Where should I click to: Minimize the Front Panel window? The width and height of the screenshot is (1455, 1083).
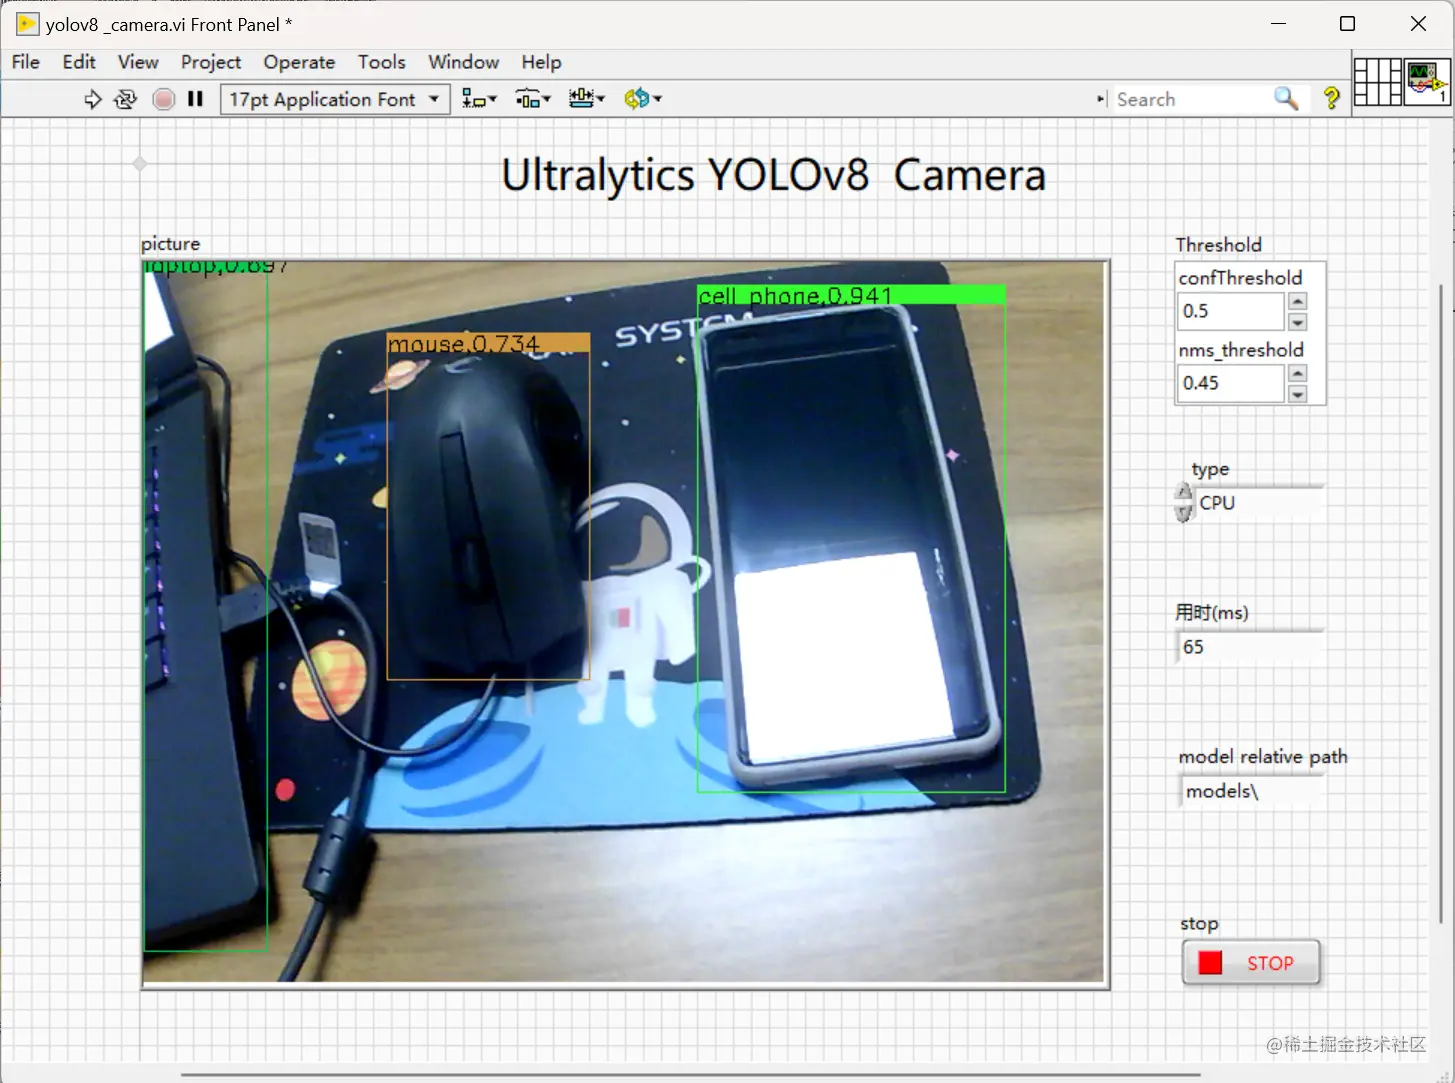1278,24
